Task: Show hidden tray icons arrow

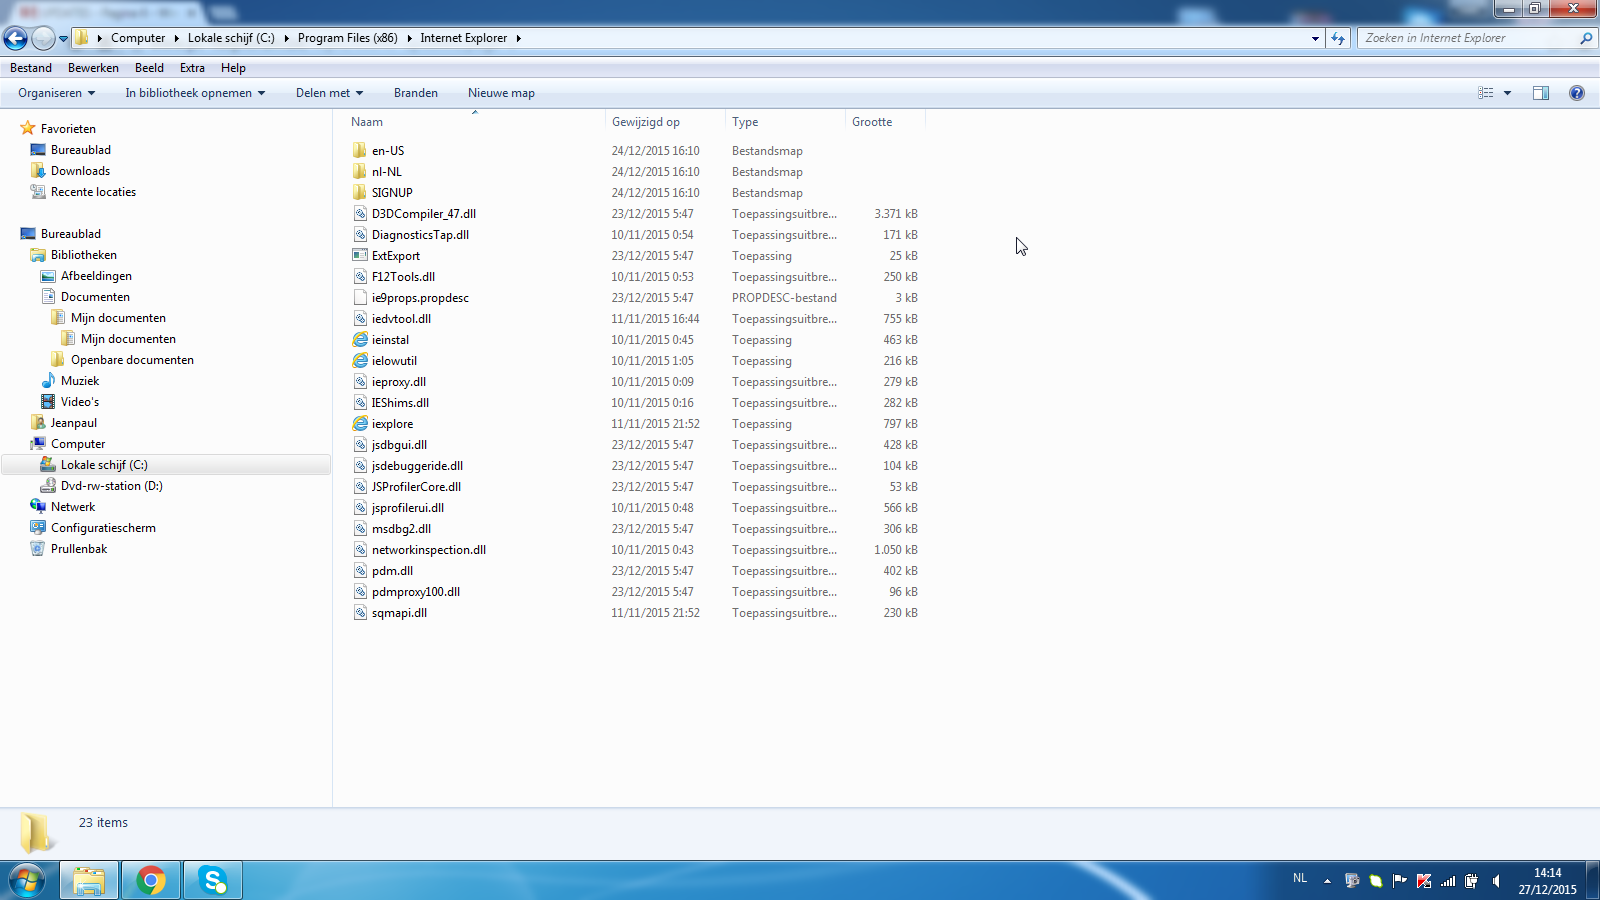Action: click(1327, 881)
